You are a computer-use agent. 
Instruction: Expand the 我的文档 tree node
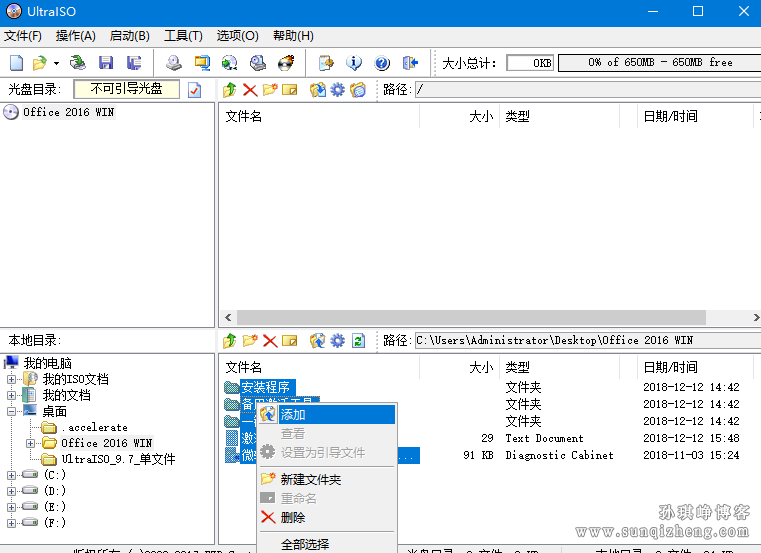click(11, 395)
